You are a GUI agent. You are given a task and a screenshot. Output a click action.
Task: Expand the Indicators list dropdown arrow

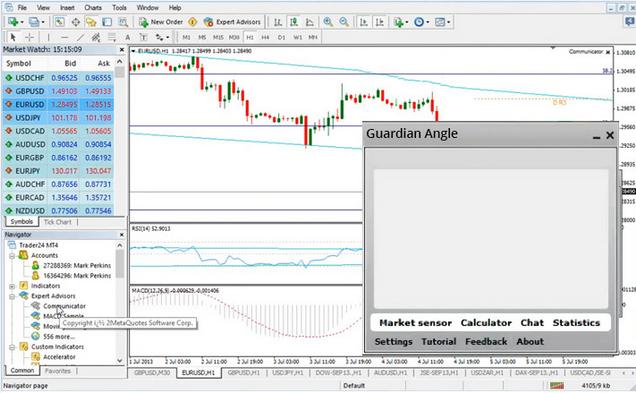[406, 22]
